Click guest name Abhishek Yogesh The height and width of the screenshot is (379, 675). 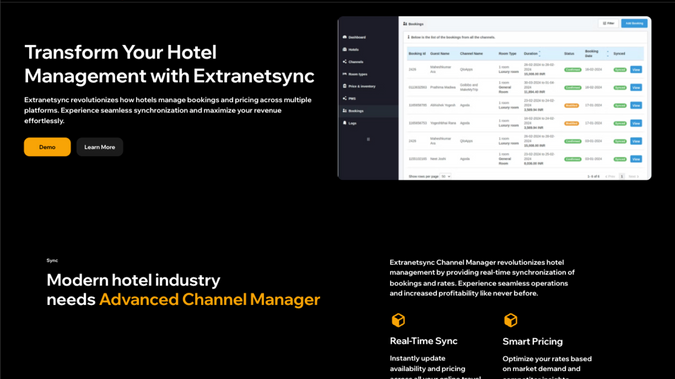point(443,105)
